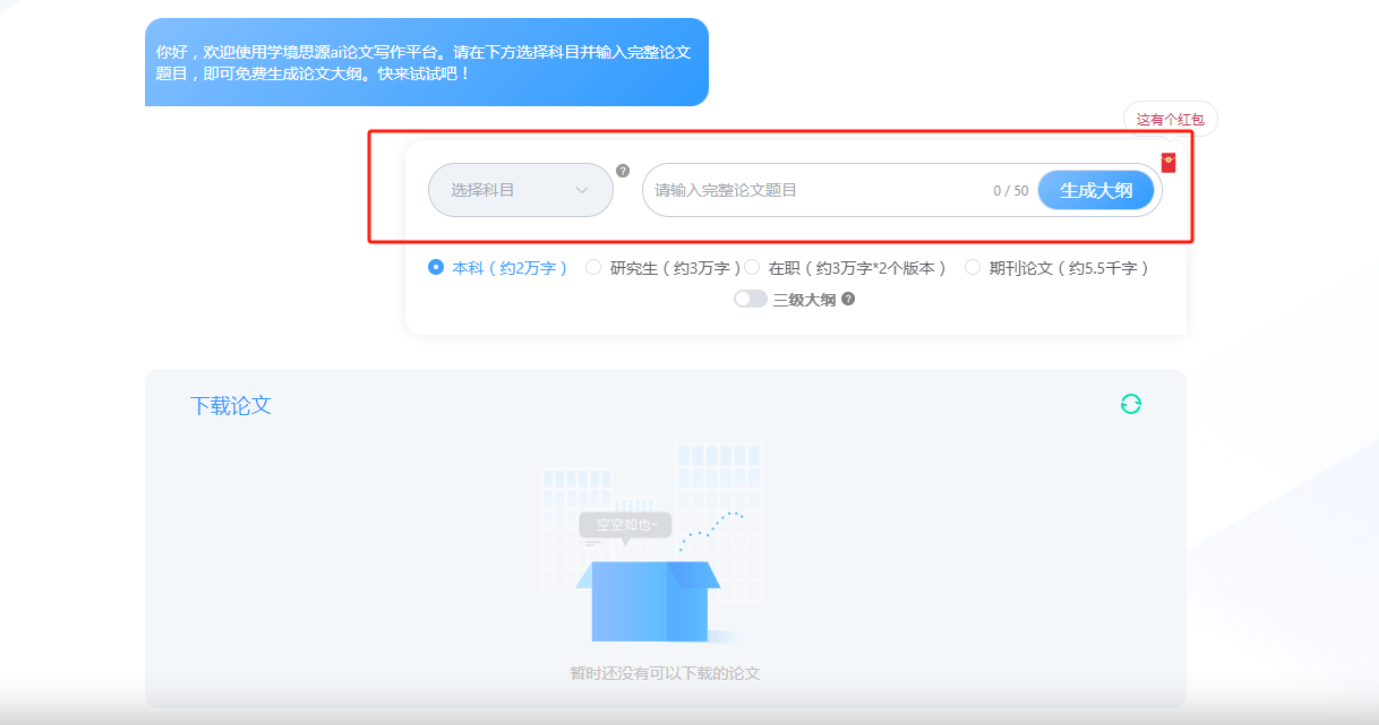Viewport: 1379px width, 725px height.
Task: Pick the 期刊论文（约5.5千字）radio option
Action: (x=972, y=267)
